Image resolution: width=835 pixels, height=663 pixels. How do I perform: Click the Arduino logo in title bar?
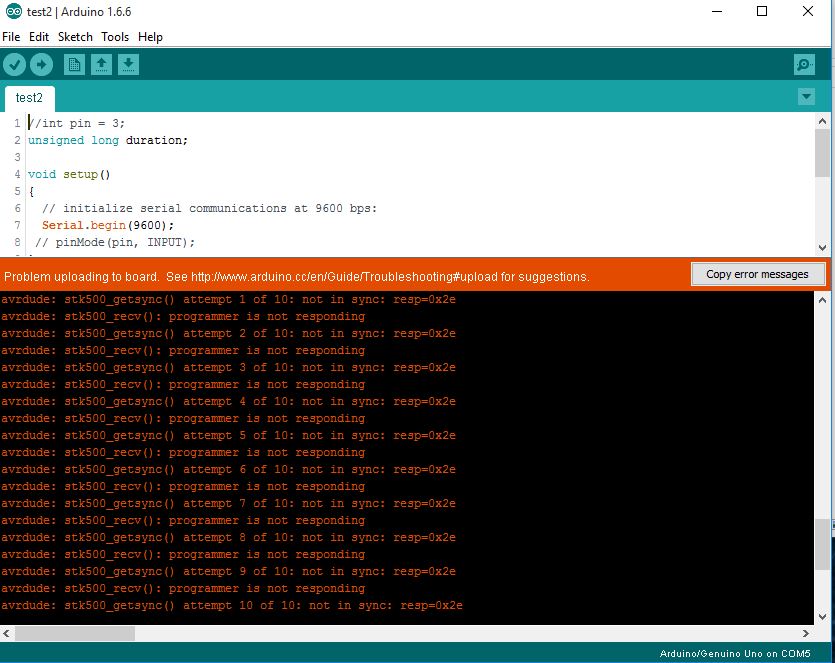click(x=13, y=11)
